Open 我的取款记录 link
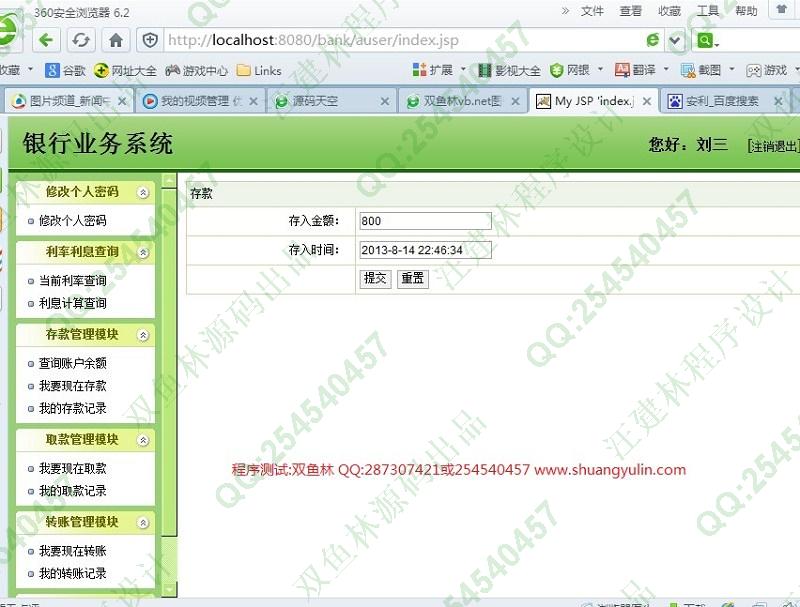The height and width of the screenshot is (607, 800). coord(72,491)
